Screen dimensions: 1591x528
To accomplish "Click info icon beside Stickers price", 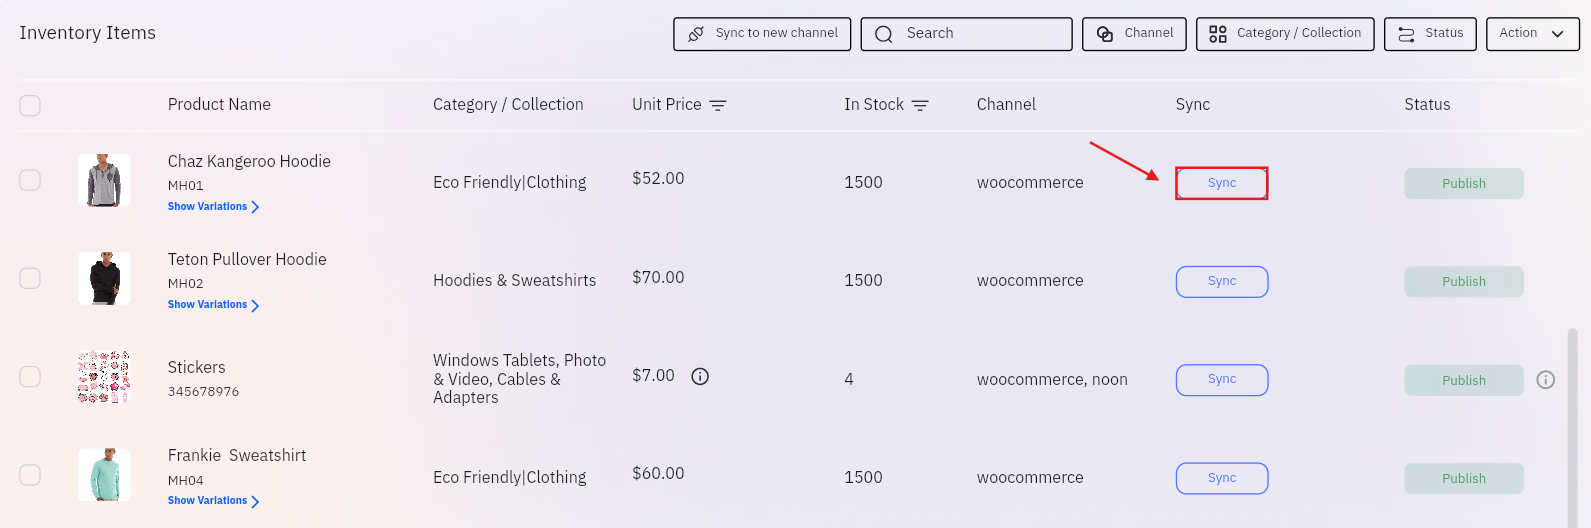I will coord(700,376).
